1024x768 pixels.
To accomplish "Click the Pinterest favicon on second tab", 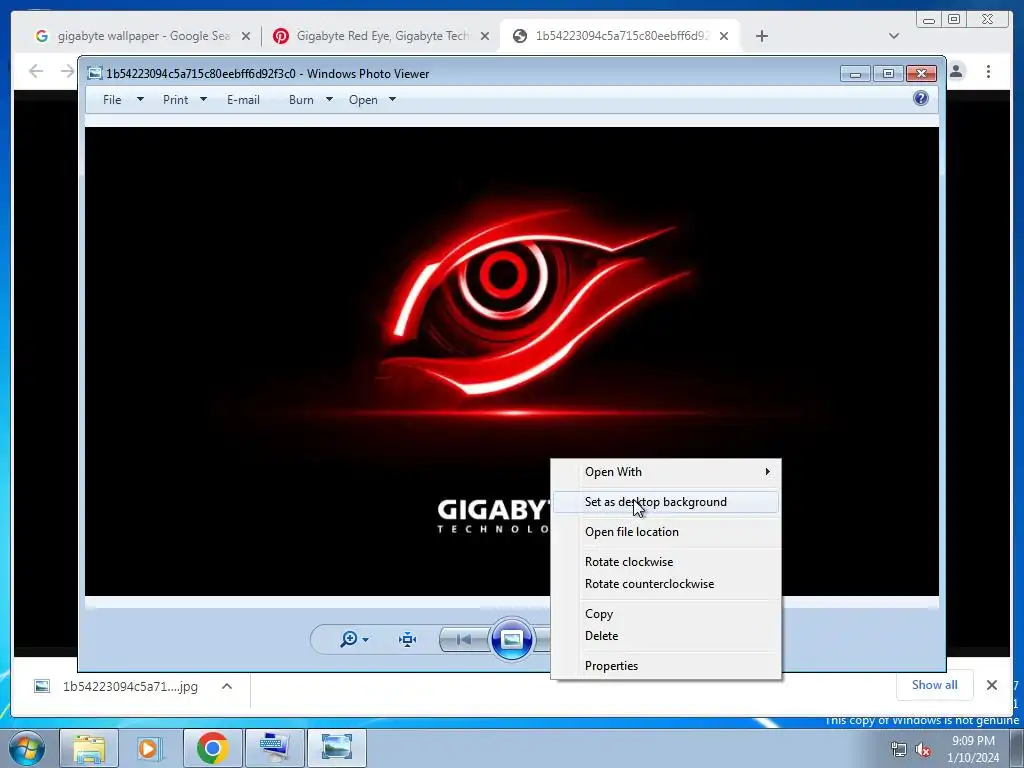I will 281,36.
